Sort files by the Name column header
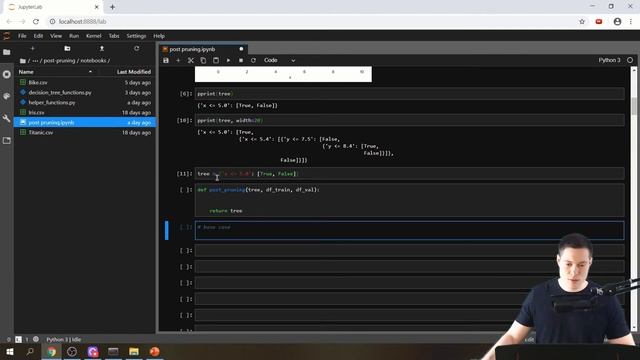The width and height of the screenshot is (640, 360). coord(55,72)
